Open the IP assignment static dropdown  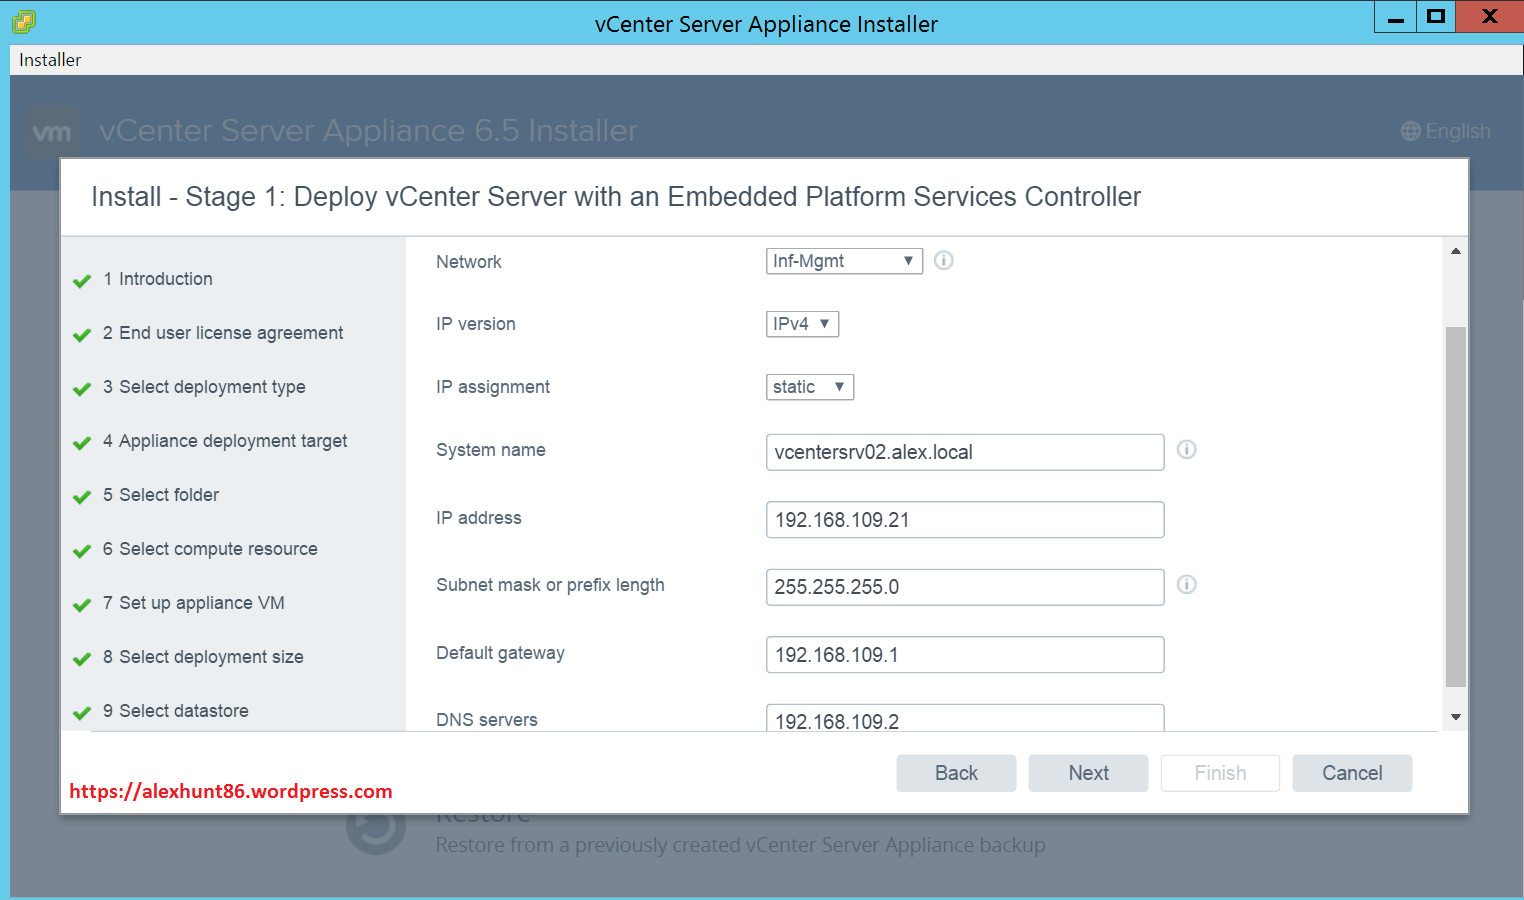pyautogui.click(x=809, y=387)
